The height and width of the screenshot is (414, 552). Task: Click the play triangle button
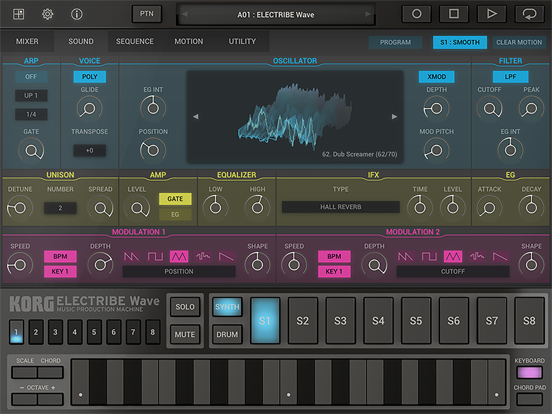[491, 14]
